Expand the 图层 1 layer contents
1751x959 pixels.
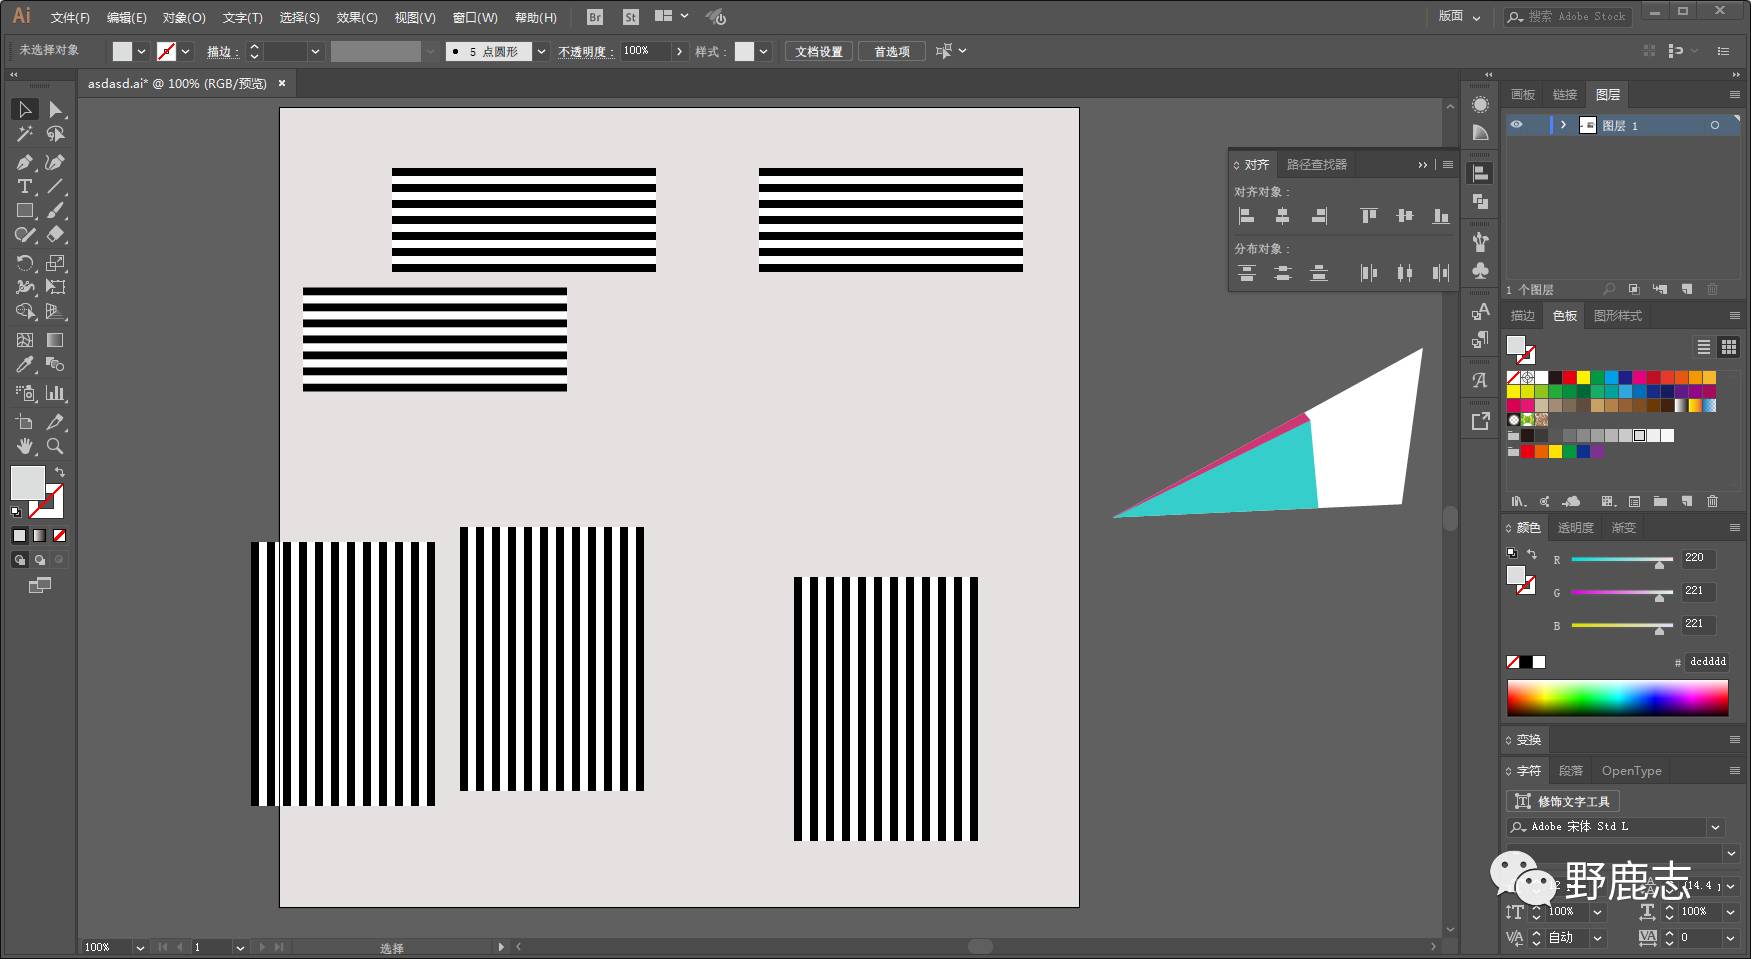(1563, 125)
